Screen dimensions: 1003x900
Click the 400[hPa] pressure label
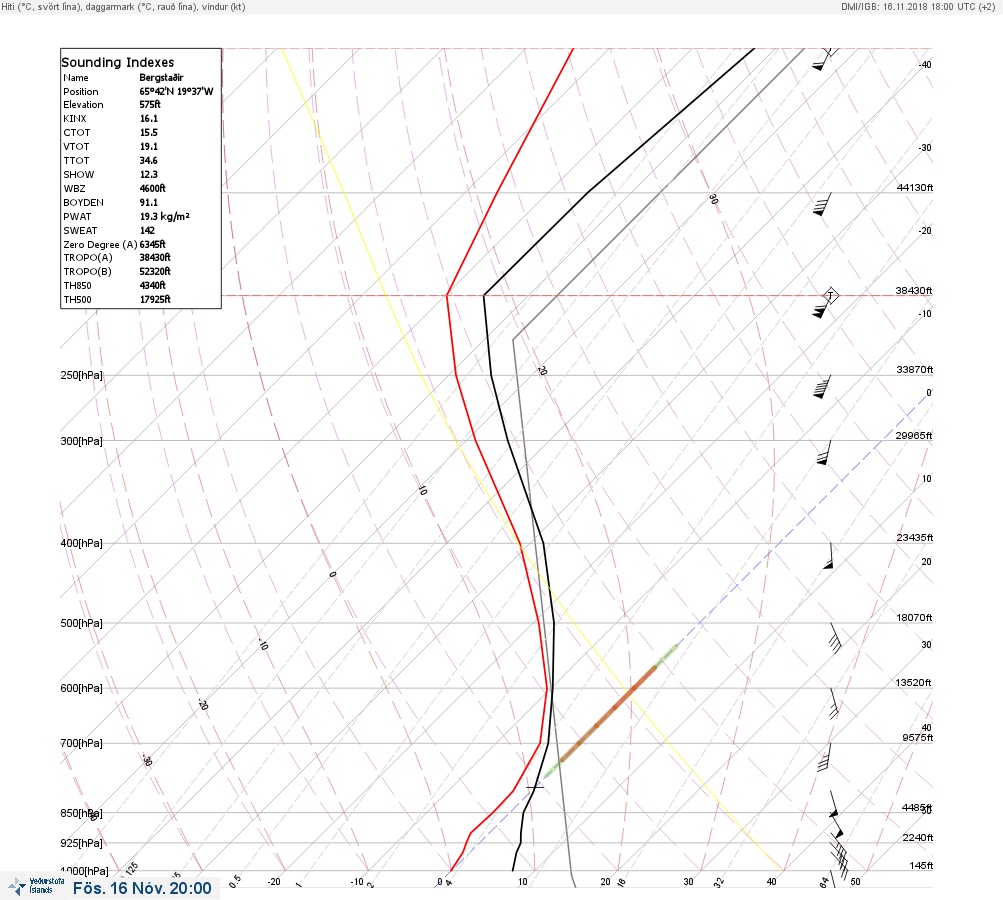[81, 544]
